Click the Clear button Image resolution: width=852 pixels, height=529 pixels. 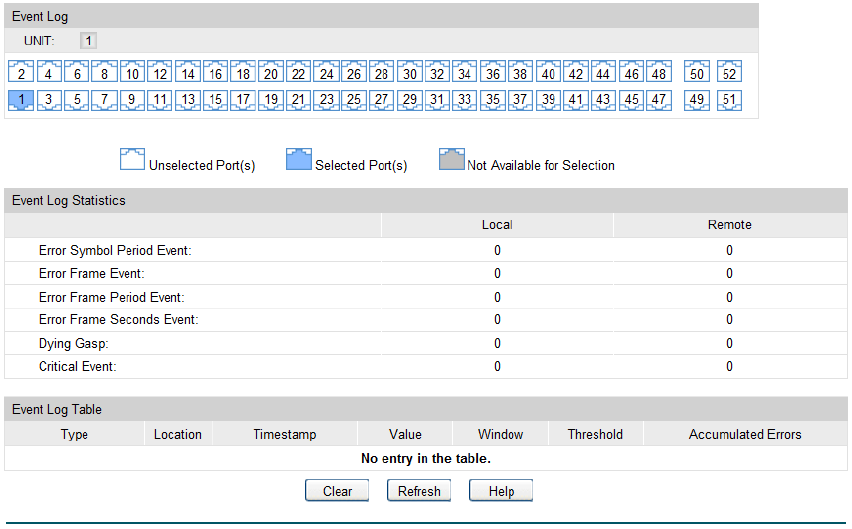point(337,491)
